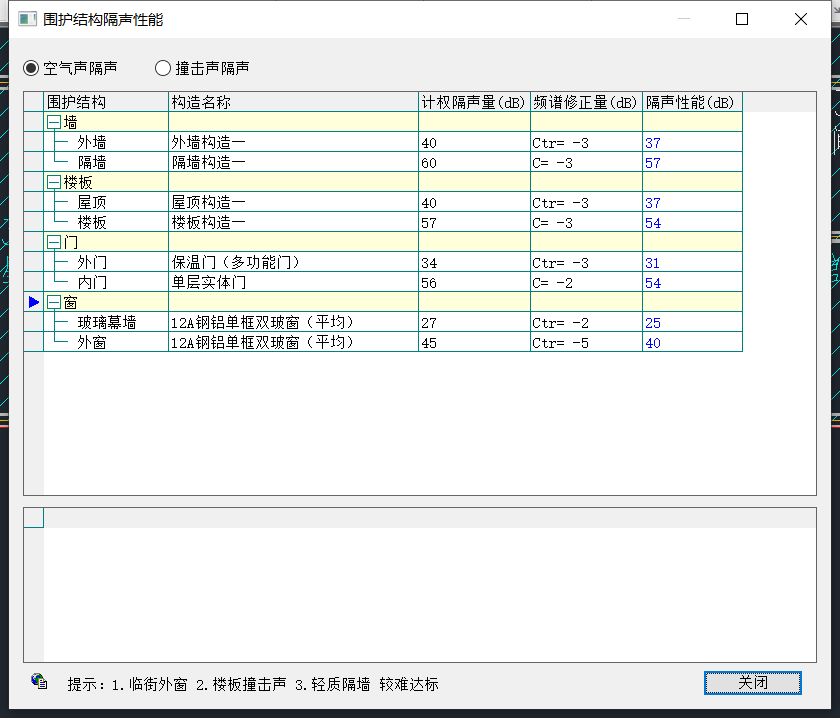This screenshot has width=840, height=718.
Task: Collapse the 门 group
Action: 54,242
